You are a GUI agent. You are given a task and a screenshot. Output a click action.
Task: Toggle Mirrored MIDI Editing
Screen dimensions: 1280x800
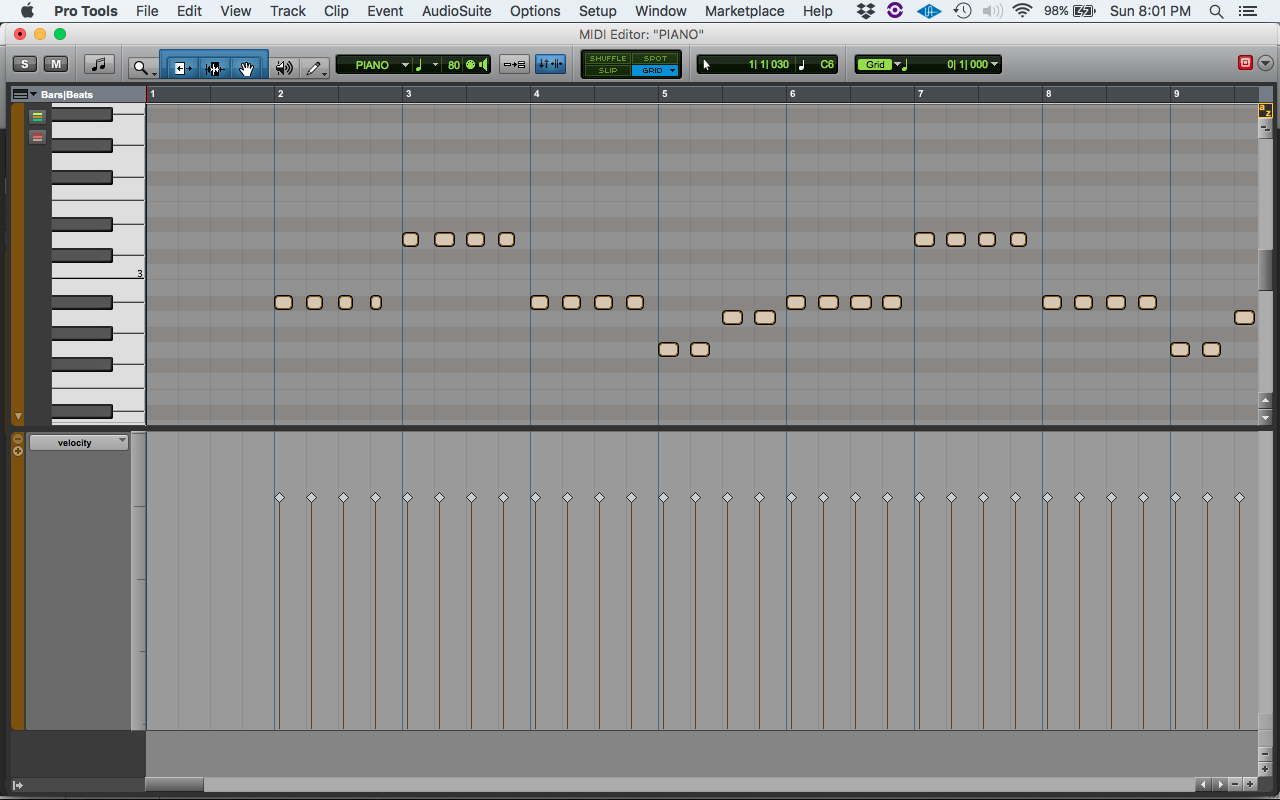[549, 64]
